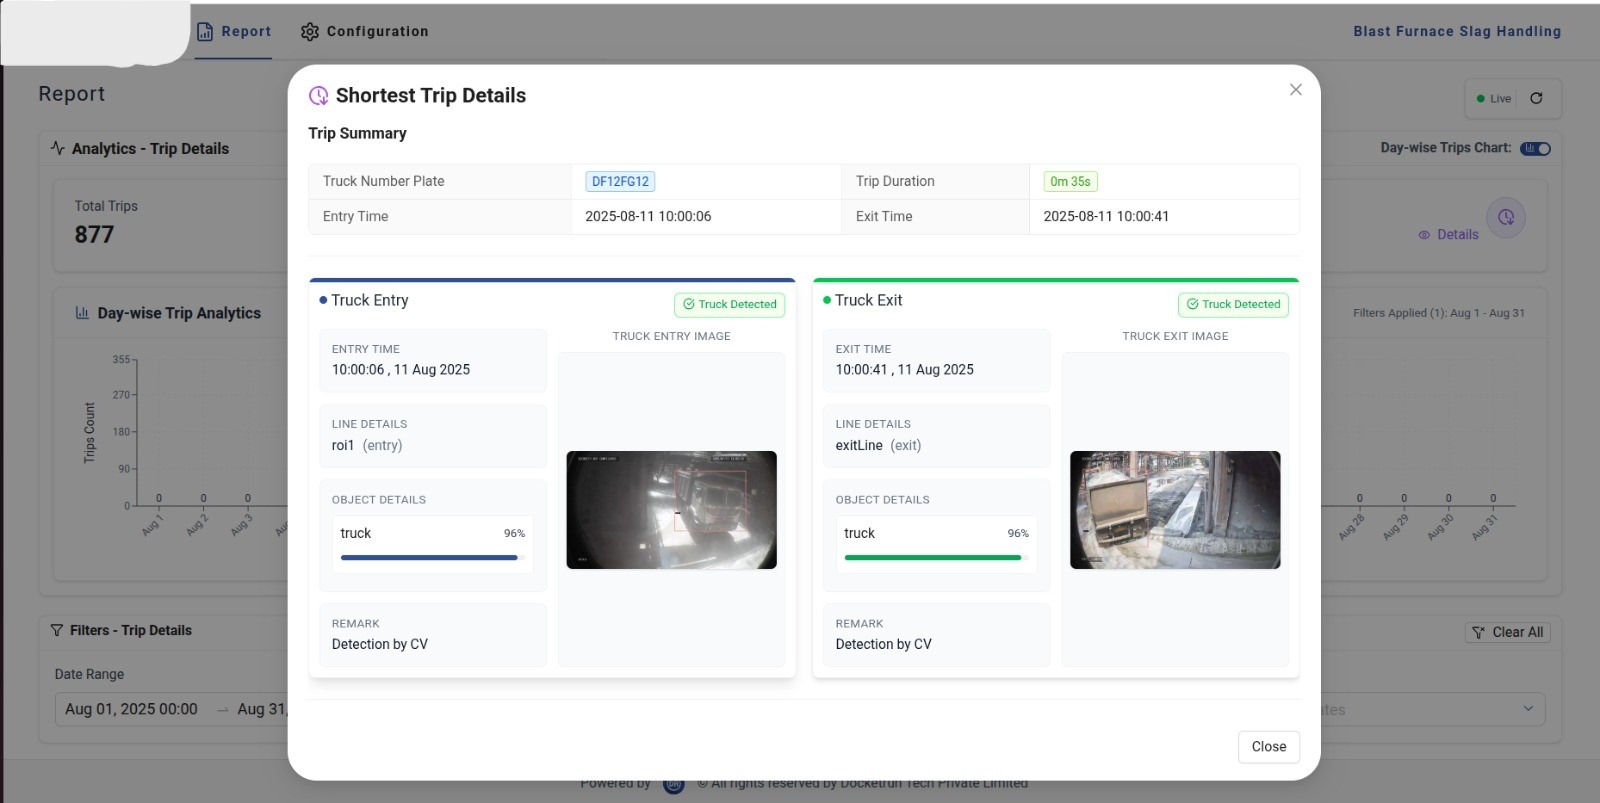
Task: Click the Close button in the dialog footer
Action: pyautogui.click(x=1268, y=747)
